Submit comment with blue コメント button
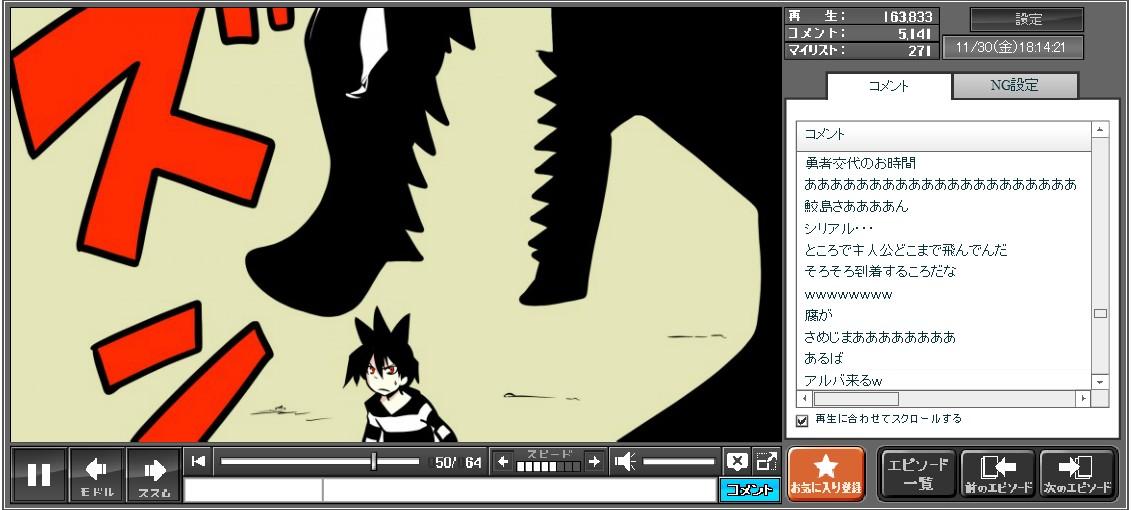The width and height of the screenshot is (1131, 510). pos(749,490)
